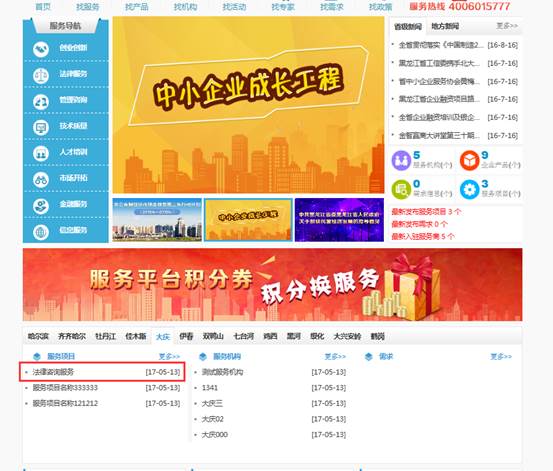The width and height of the screenshot is (553, 471).
Task: Click the orange cube 企业产品 icon
Action: point(470,161)
